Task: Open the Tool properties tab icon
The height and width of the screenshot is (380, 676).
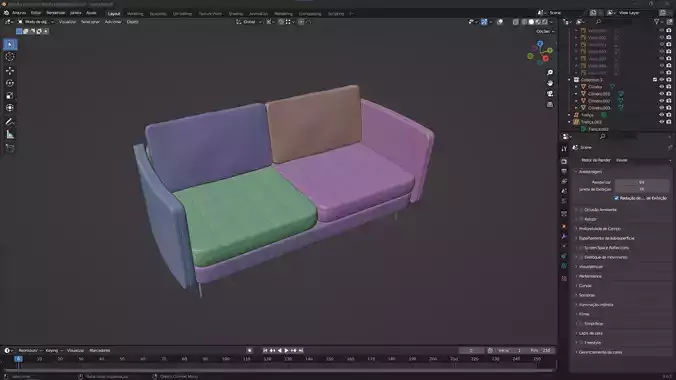Action: click(x=564, y=148)
